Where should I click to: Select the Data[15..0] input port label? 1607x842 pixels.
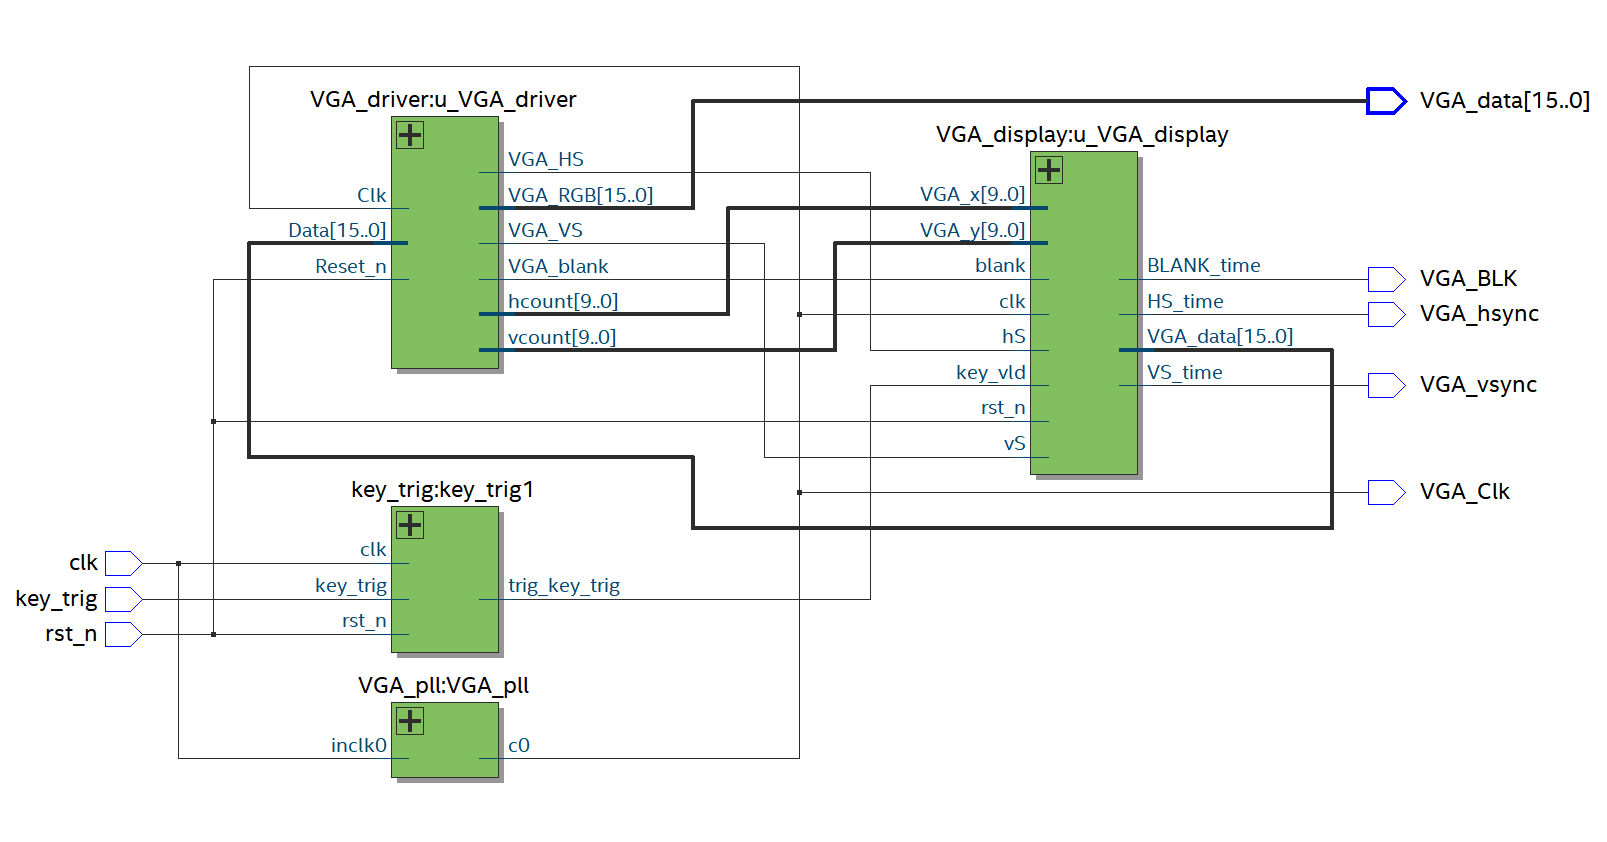click(x=337, y=230)
